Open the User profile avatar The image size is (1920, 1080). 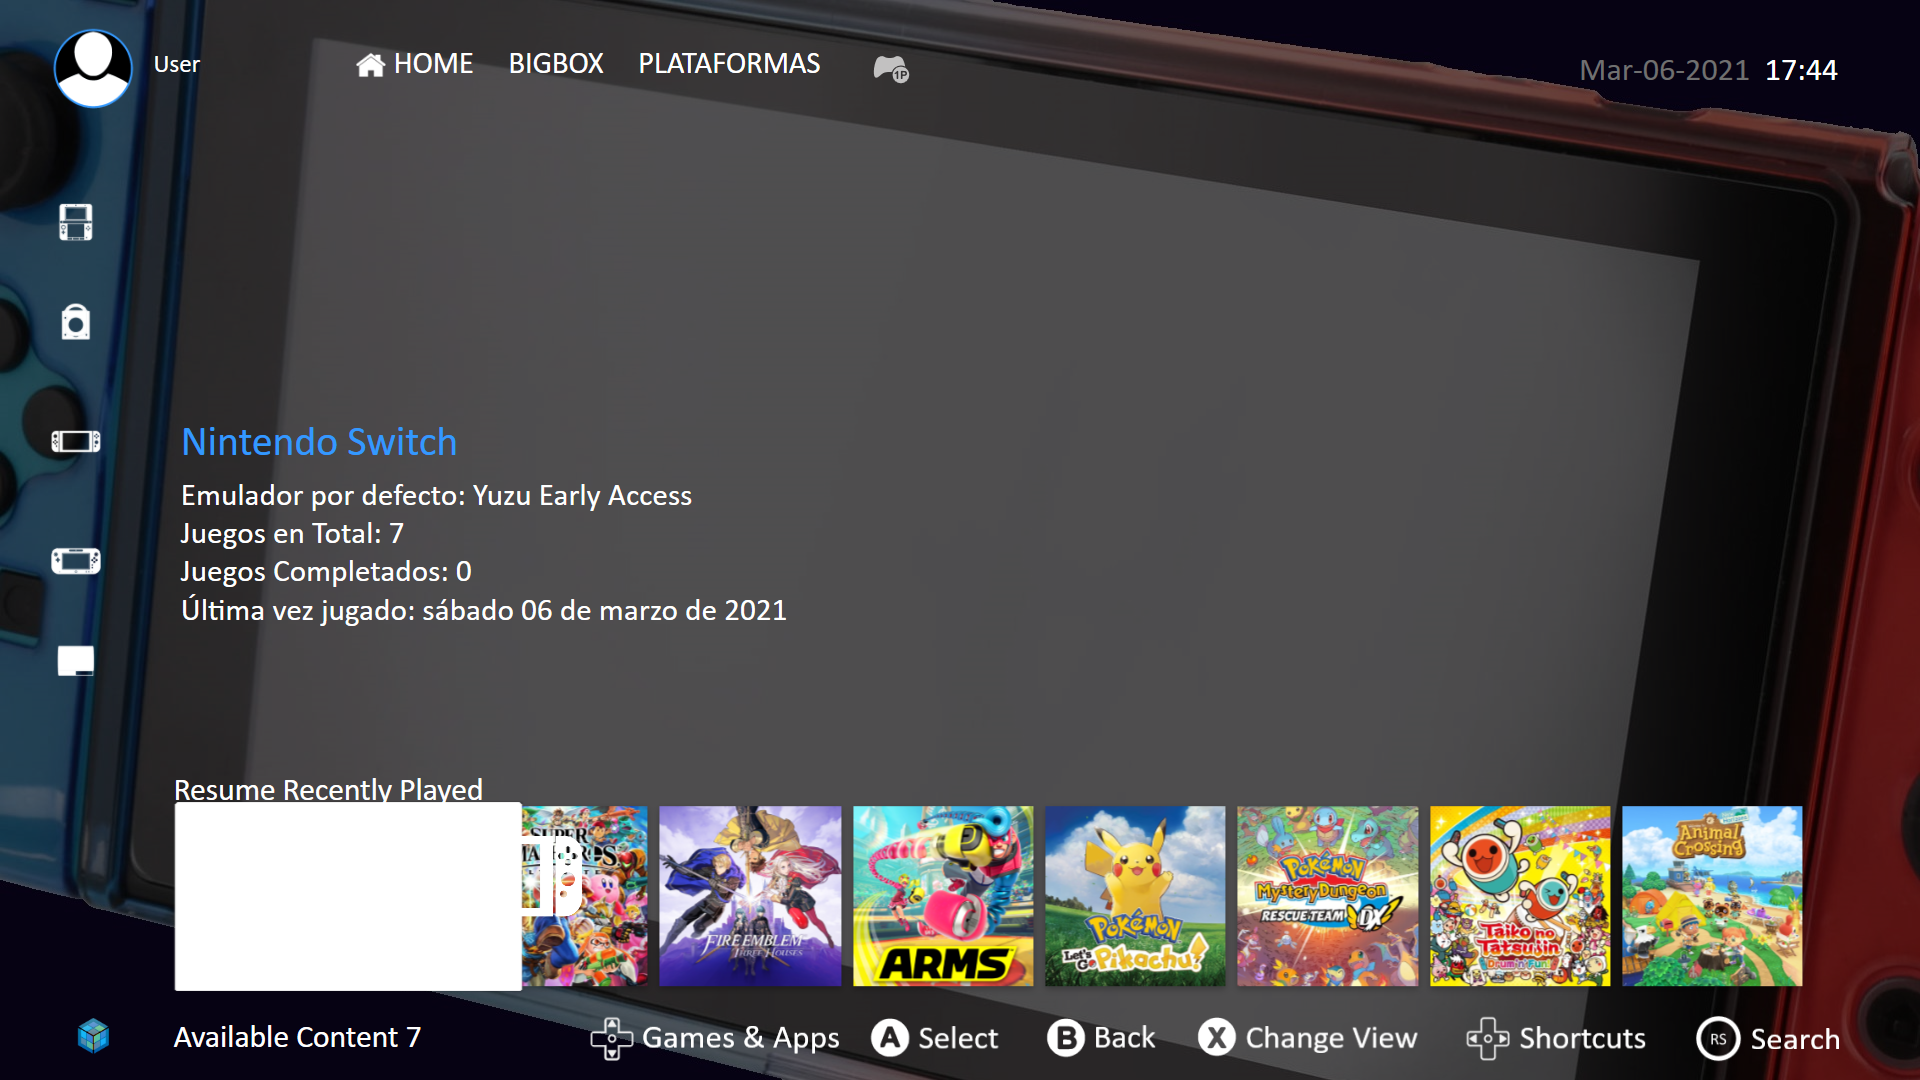[93, 67]
